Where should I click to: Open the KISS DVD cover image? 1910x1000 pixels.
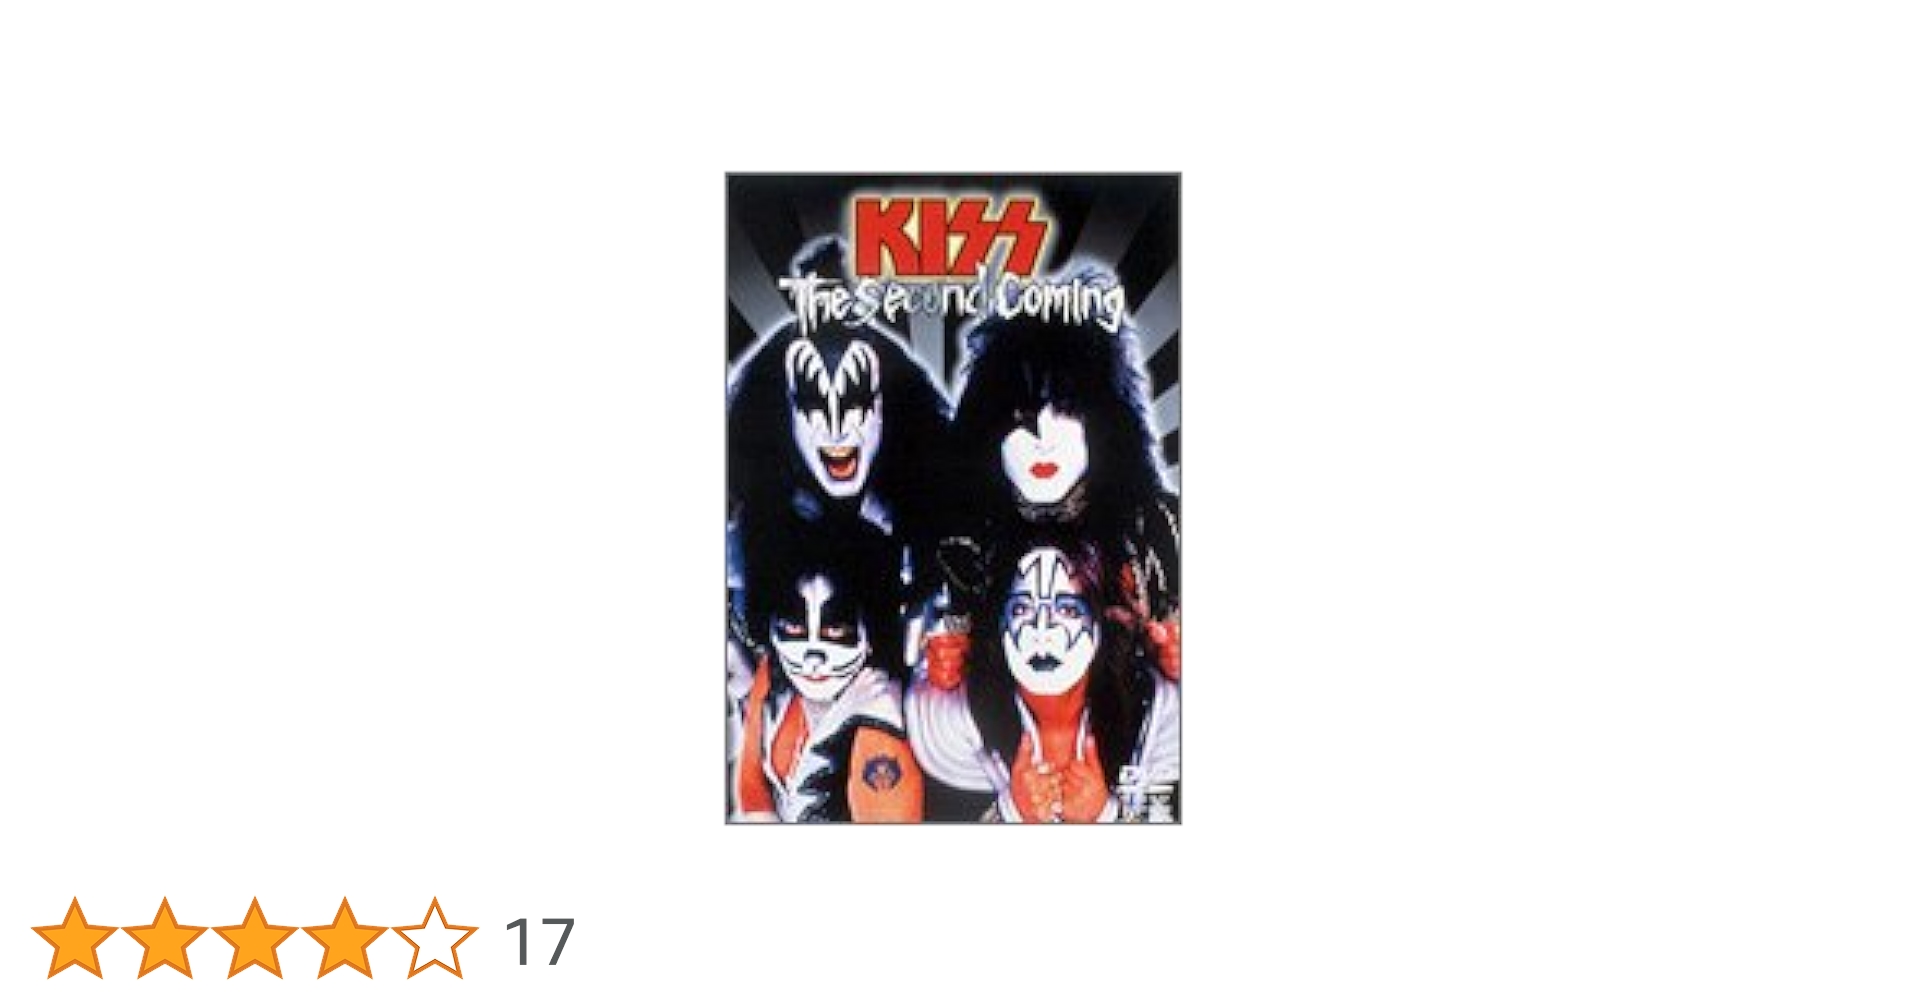tap(953, 498)
